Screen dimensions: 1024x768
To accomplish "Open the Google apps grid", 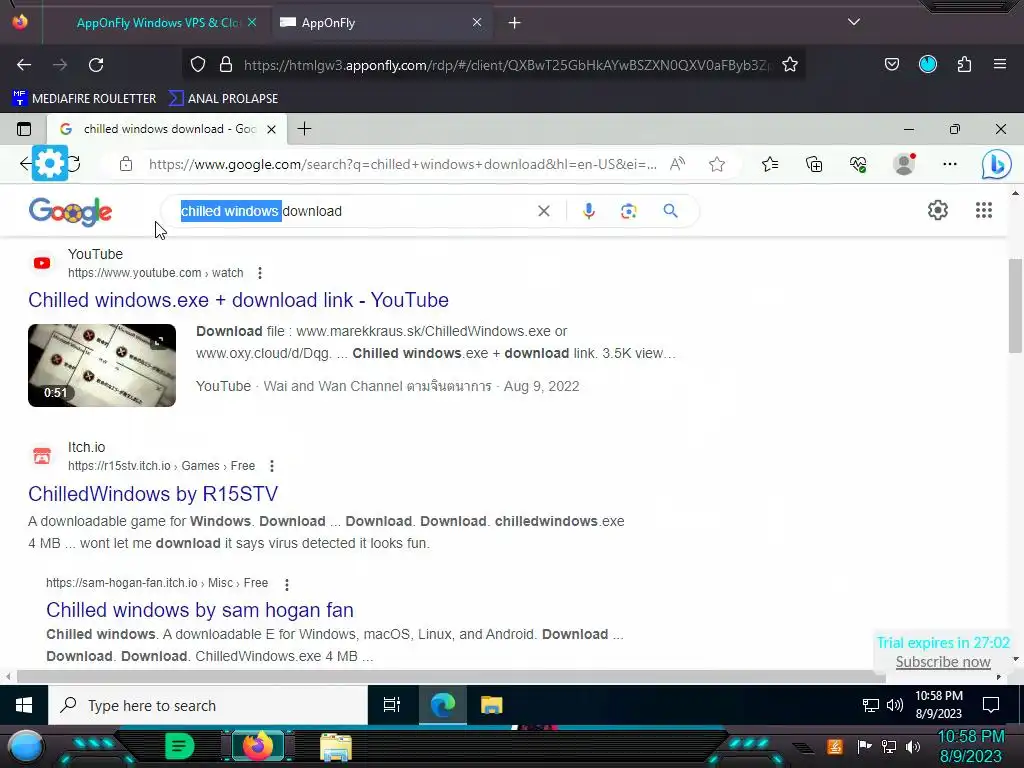I will [984, 210].
